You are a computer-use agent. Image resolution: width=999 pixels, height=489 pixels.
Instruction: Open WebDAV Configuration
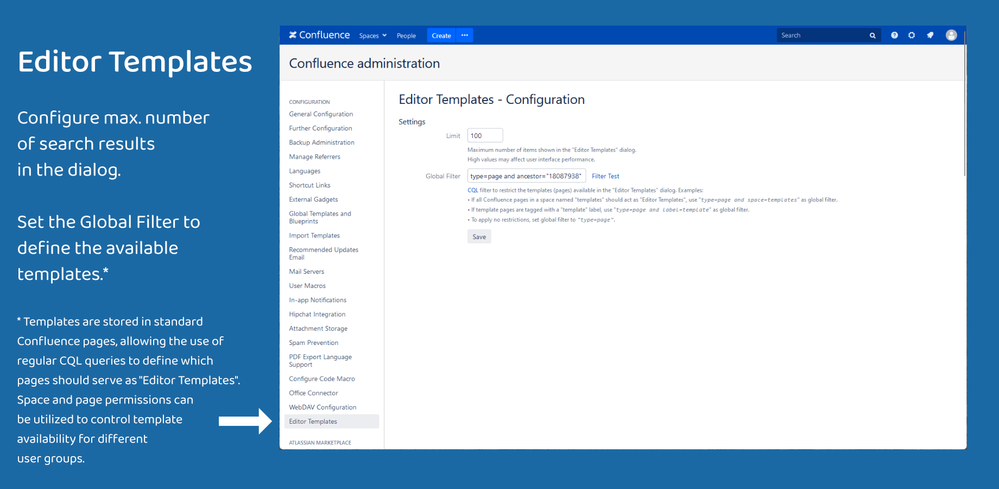pyautogui.click(x=322, y=407)
